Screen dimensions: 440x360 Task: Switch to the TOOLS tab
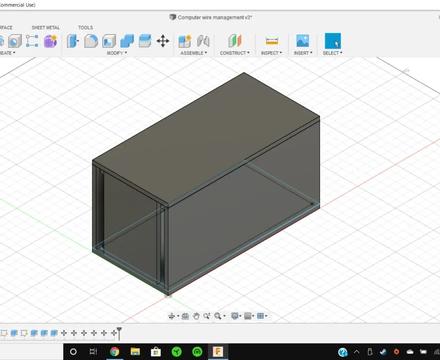(x=85, y=28)
